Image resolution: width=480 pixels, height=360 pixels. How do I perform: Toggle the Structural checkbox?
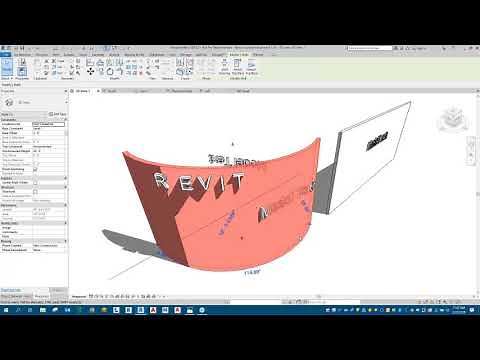35,192
